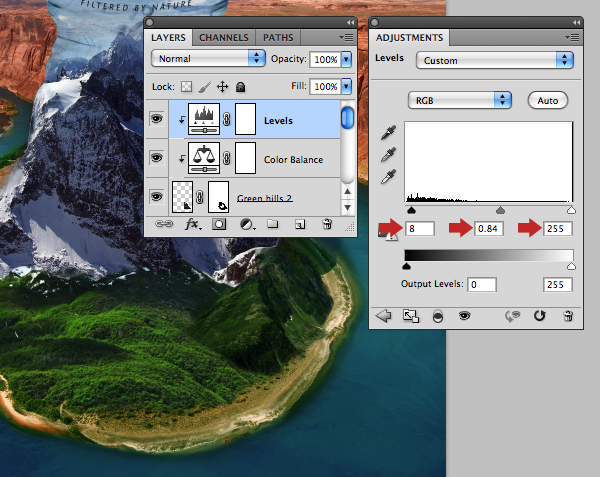Open the Fill percentage dropdown arrow
The image size is (600, 477).
346,86
